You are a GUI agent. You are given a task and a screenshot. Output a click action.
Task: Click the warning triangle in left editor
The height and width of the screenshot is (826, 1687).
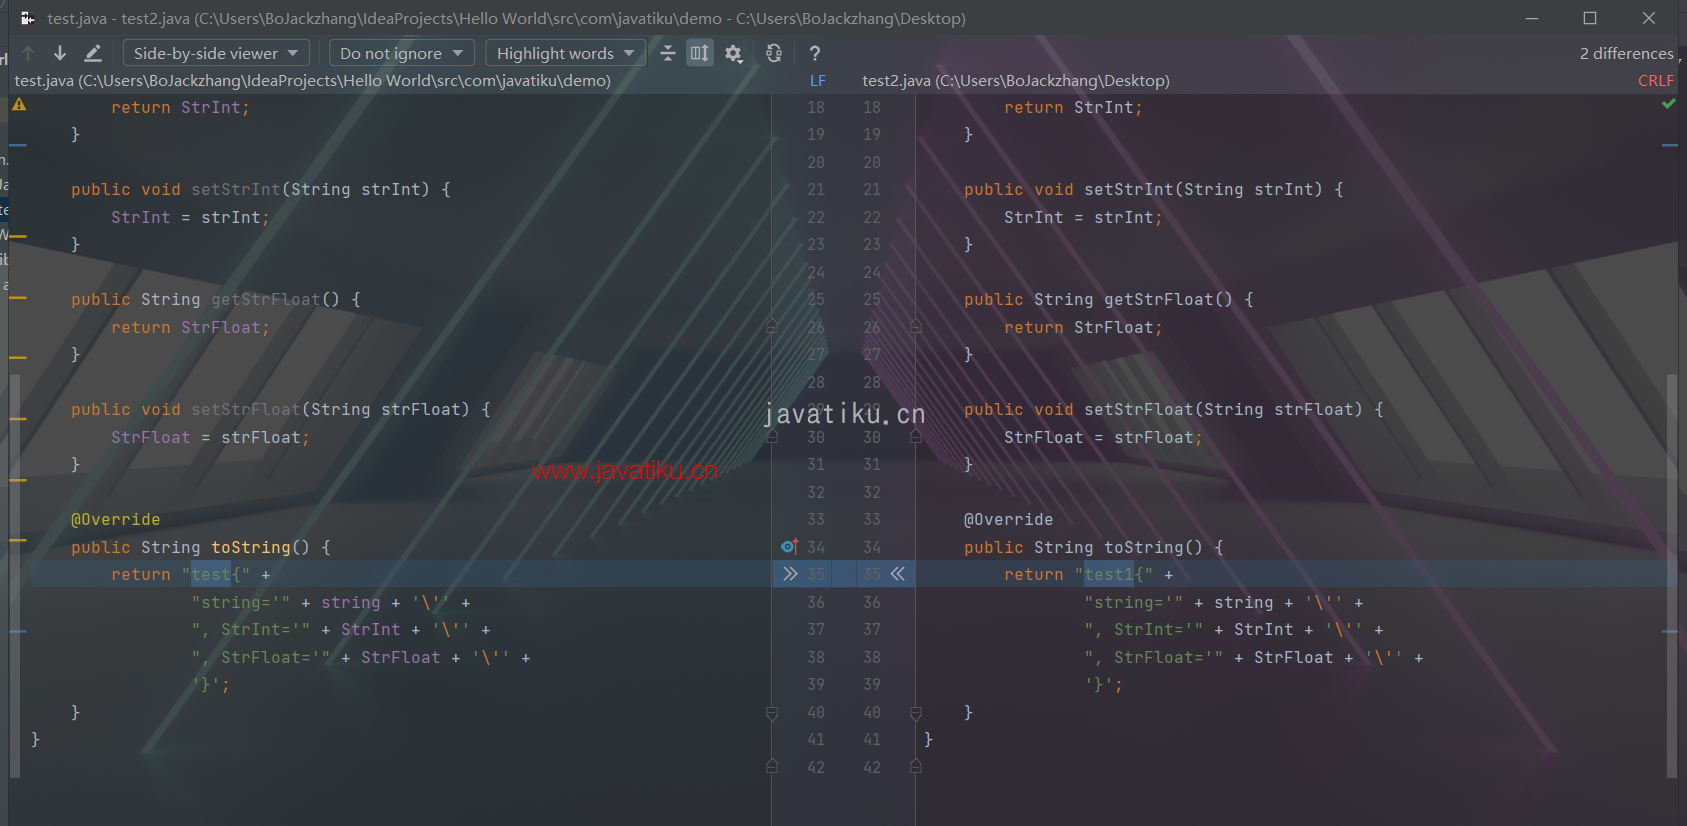click(19, 105)
